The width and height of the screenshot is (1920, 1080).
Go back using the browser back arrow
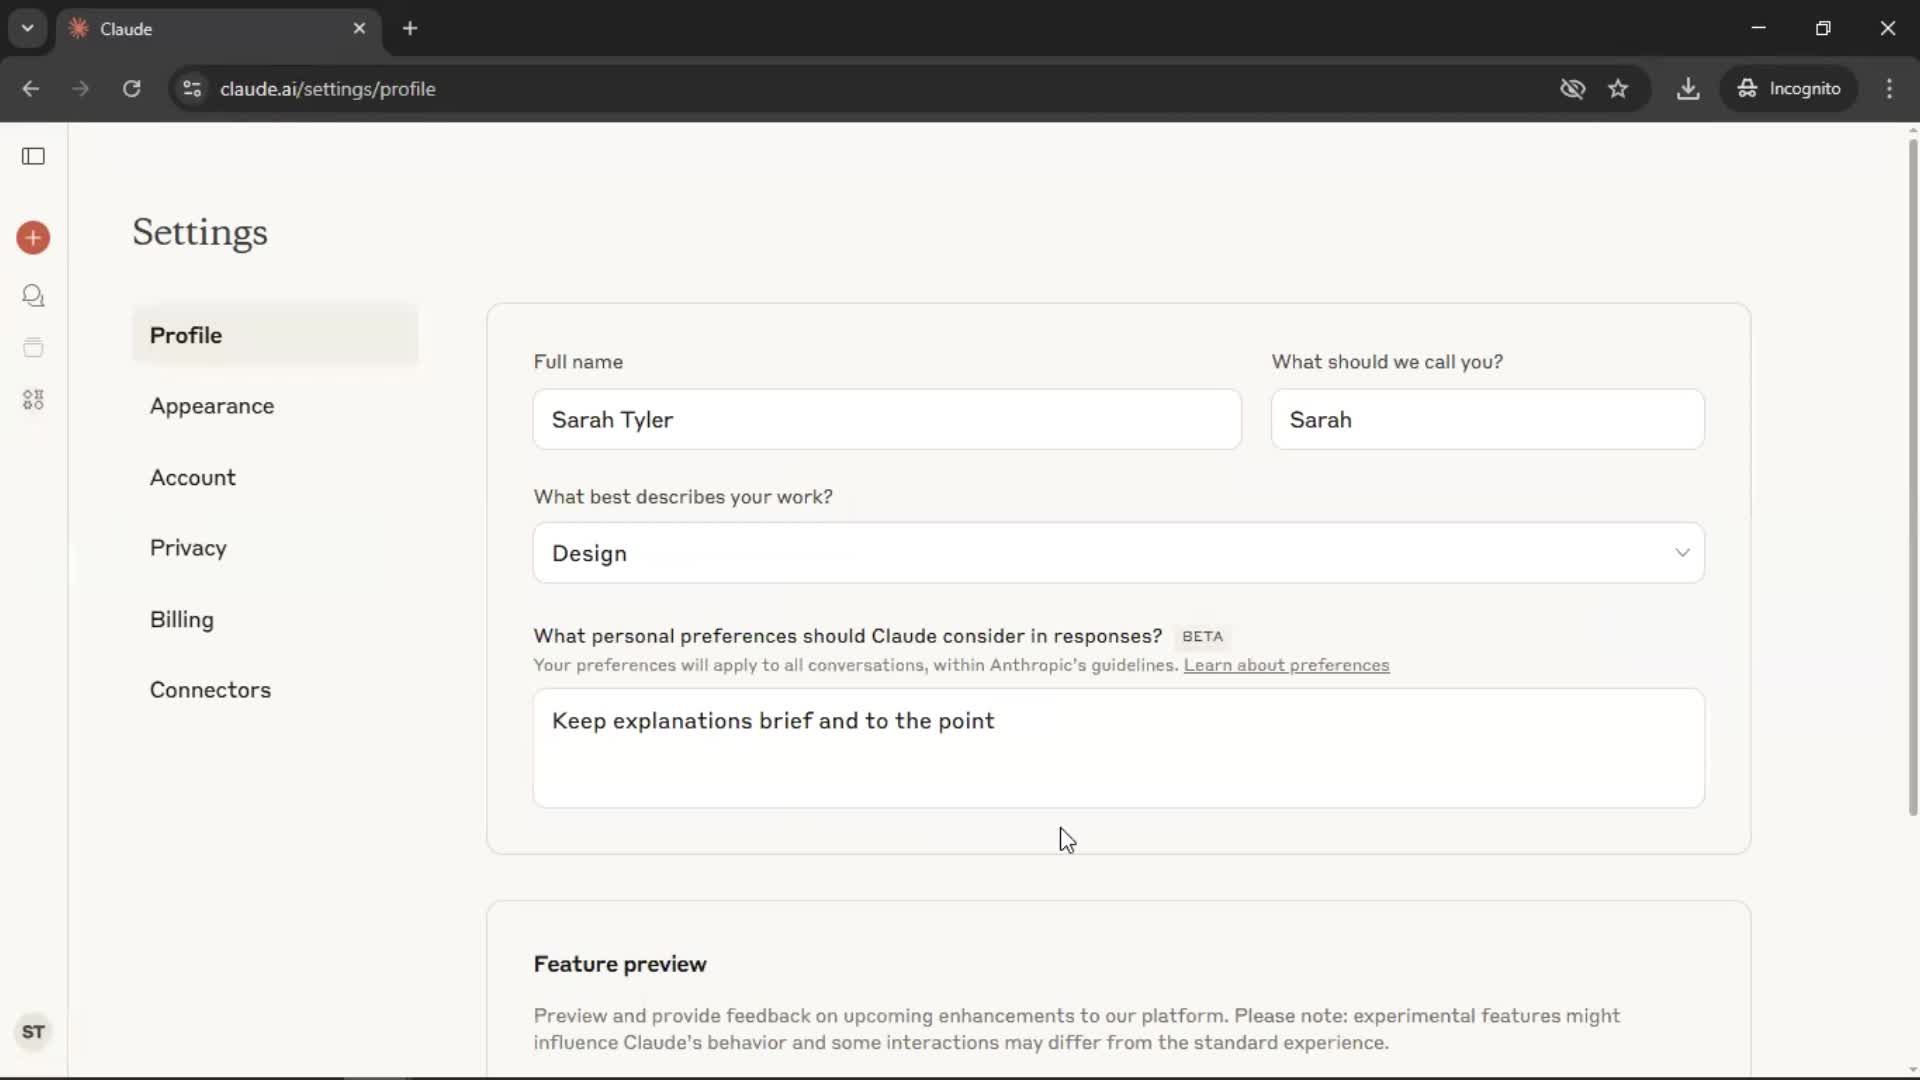31,89
